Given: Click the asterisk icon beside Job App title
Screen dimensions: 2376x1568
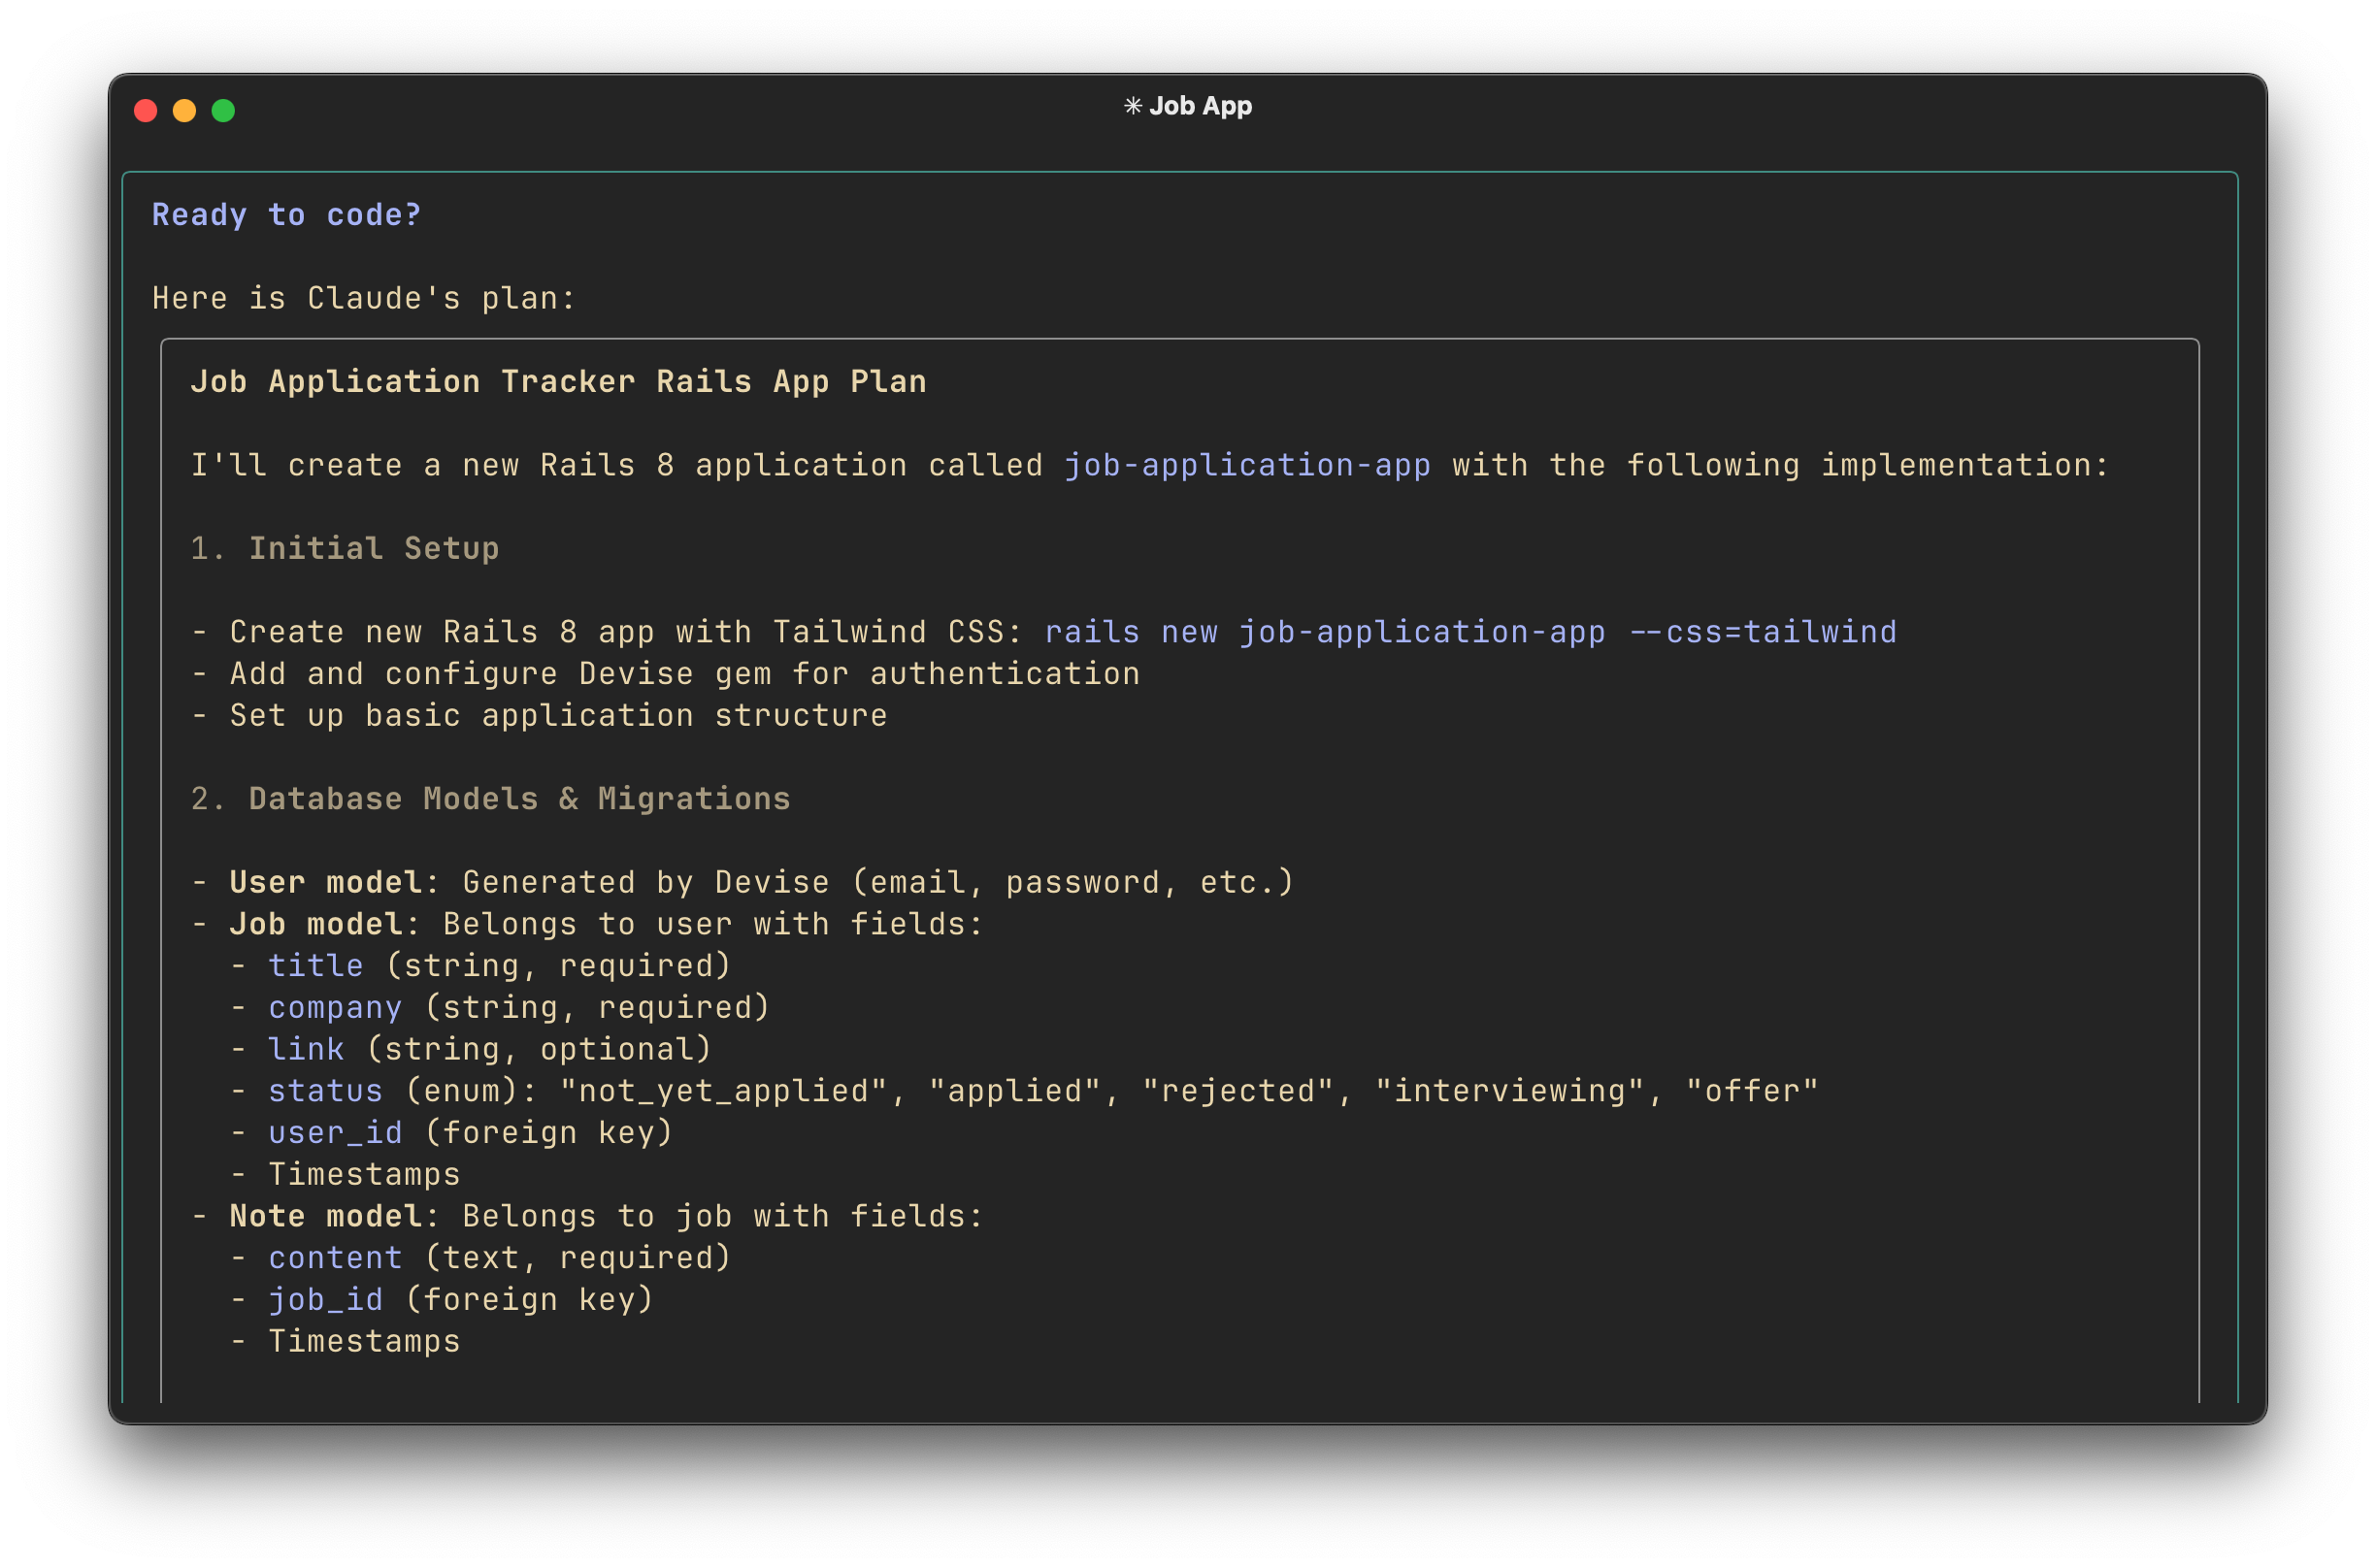Looking at the screenshot, I should click(x=1132, y=106).
